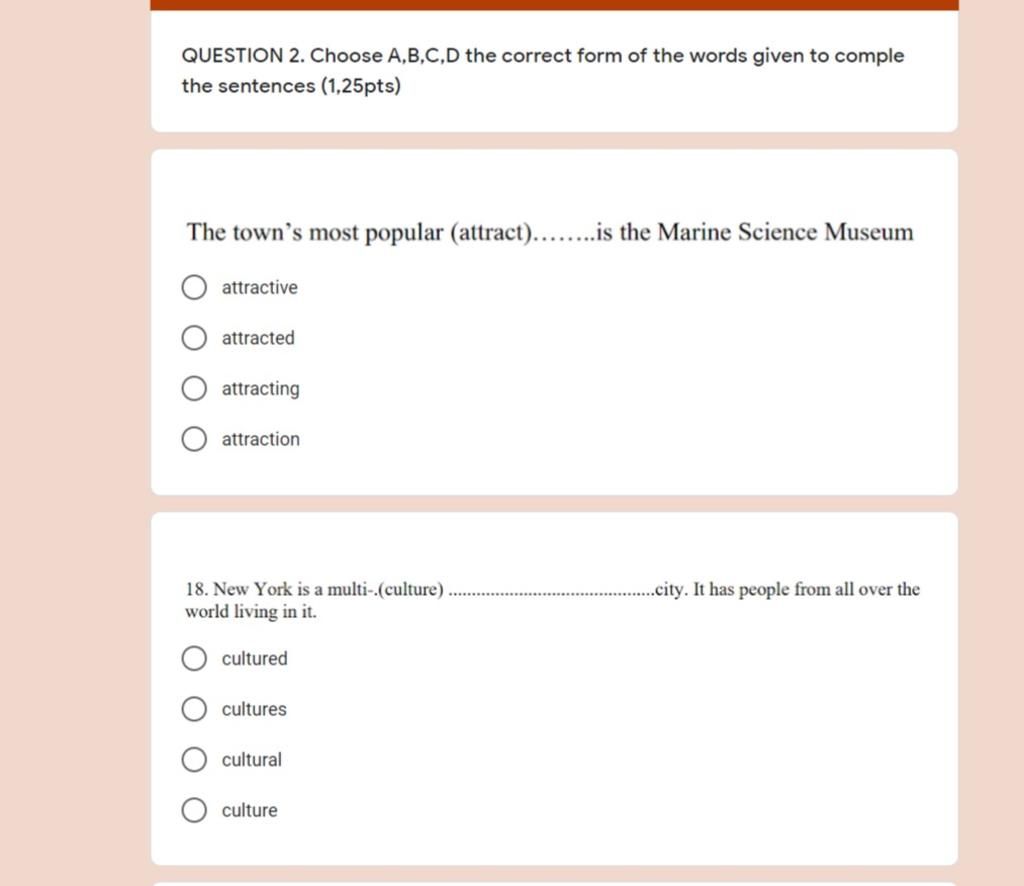Click the 'attracting' answer label text
Screen dimensions: 1024x886
click(x=261, y=389)
